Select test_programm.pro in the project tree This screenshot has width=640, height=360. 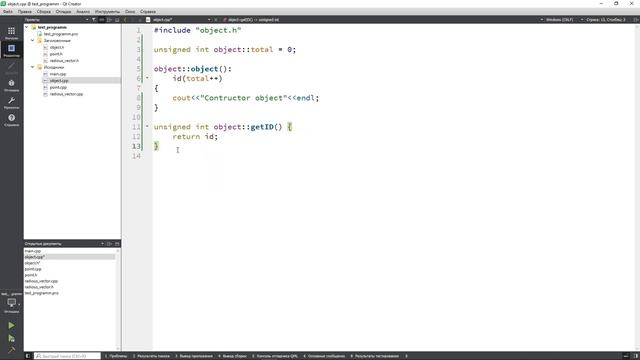click(61, 34)
